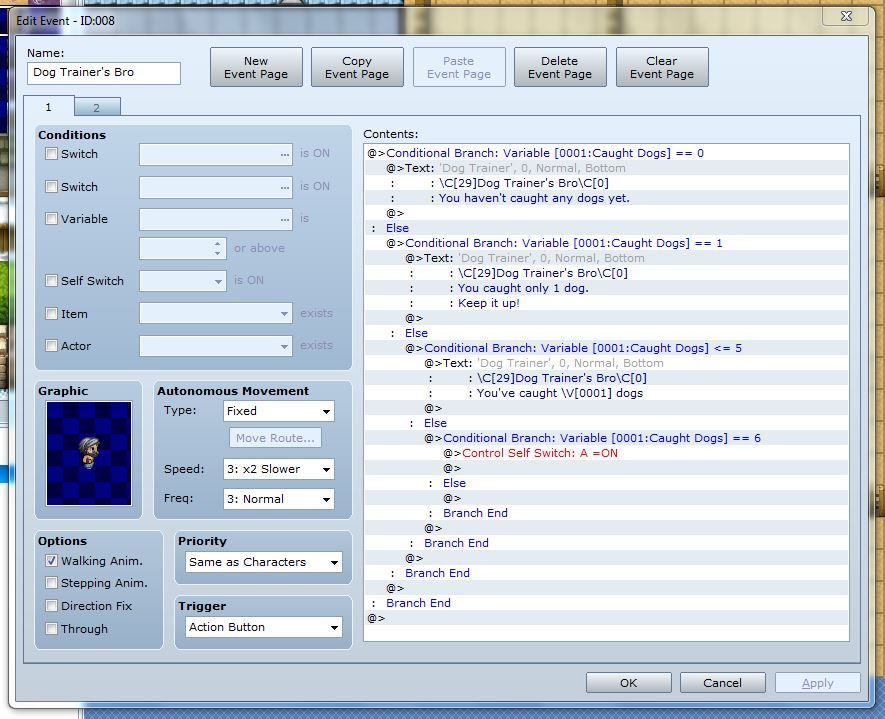
Task: Enable the Through option checkbox
Action: [x=52, y=629]
